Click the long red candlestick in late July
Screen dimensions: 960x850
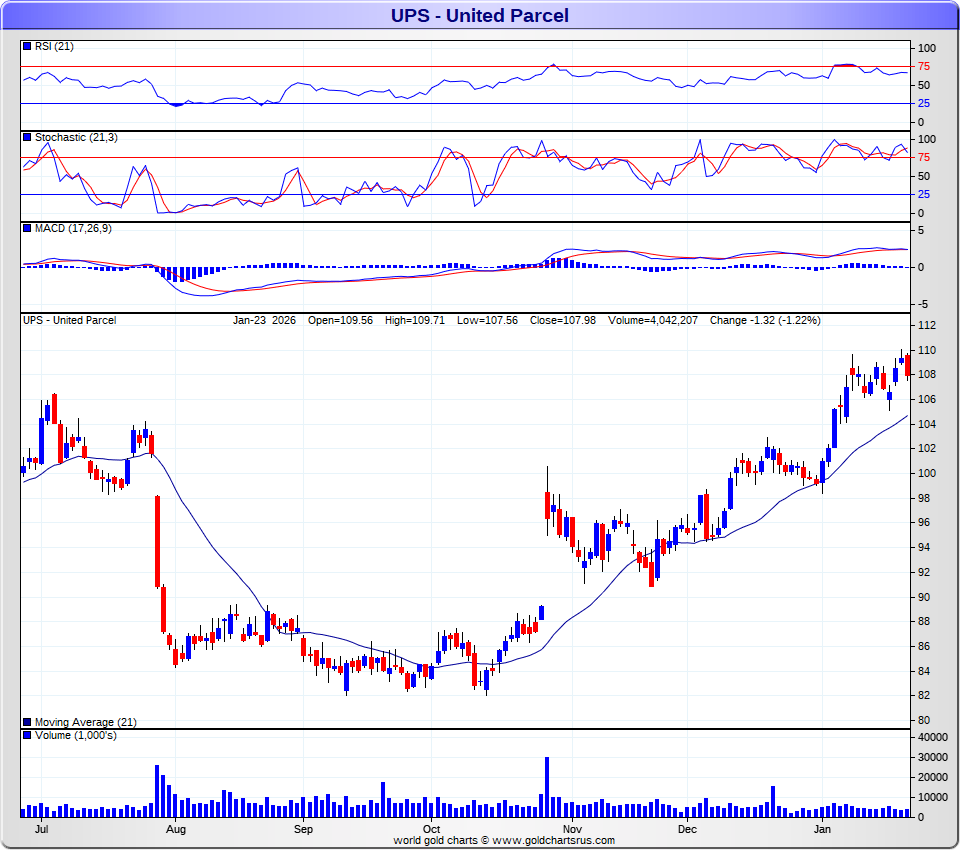pyautogui.click(x=157, y=541)
